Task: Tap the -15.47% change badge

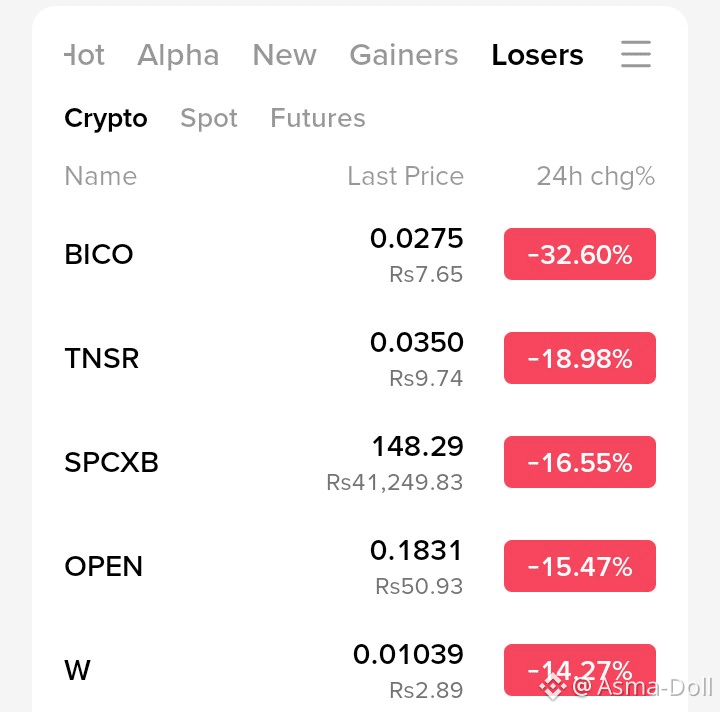Action: coord(580,566)
